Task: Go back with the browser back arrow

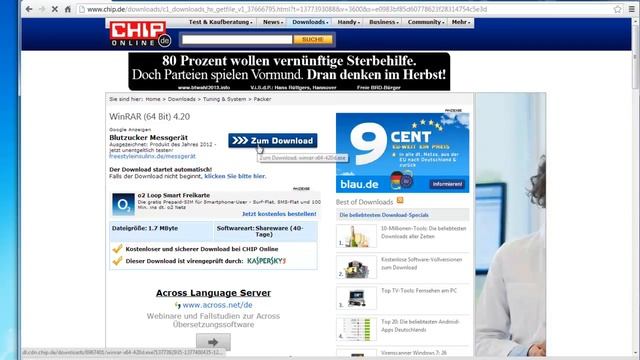Action: click(29, 9)
